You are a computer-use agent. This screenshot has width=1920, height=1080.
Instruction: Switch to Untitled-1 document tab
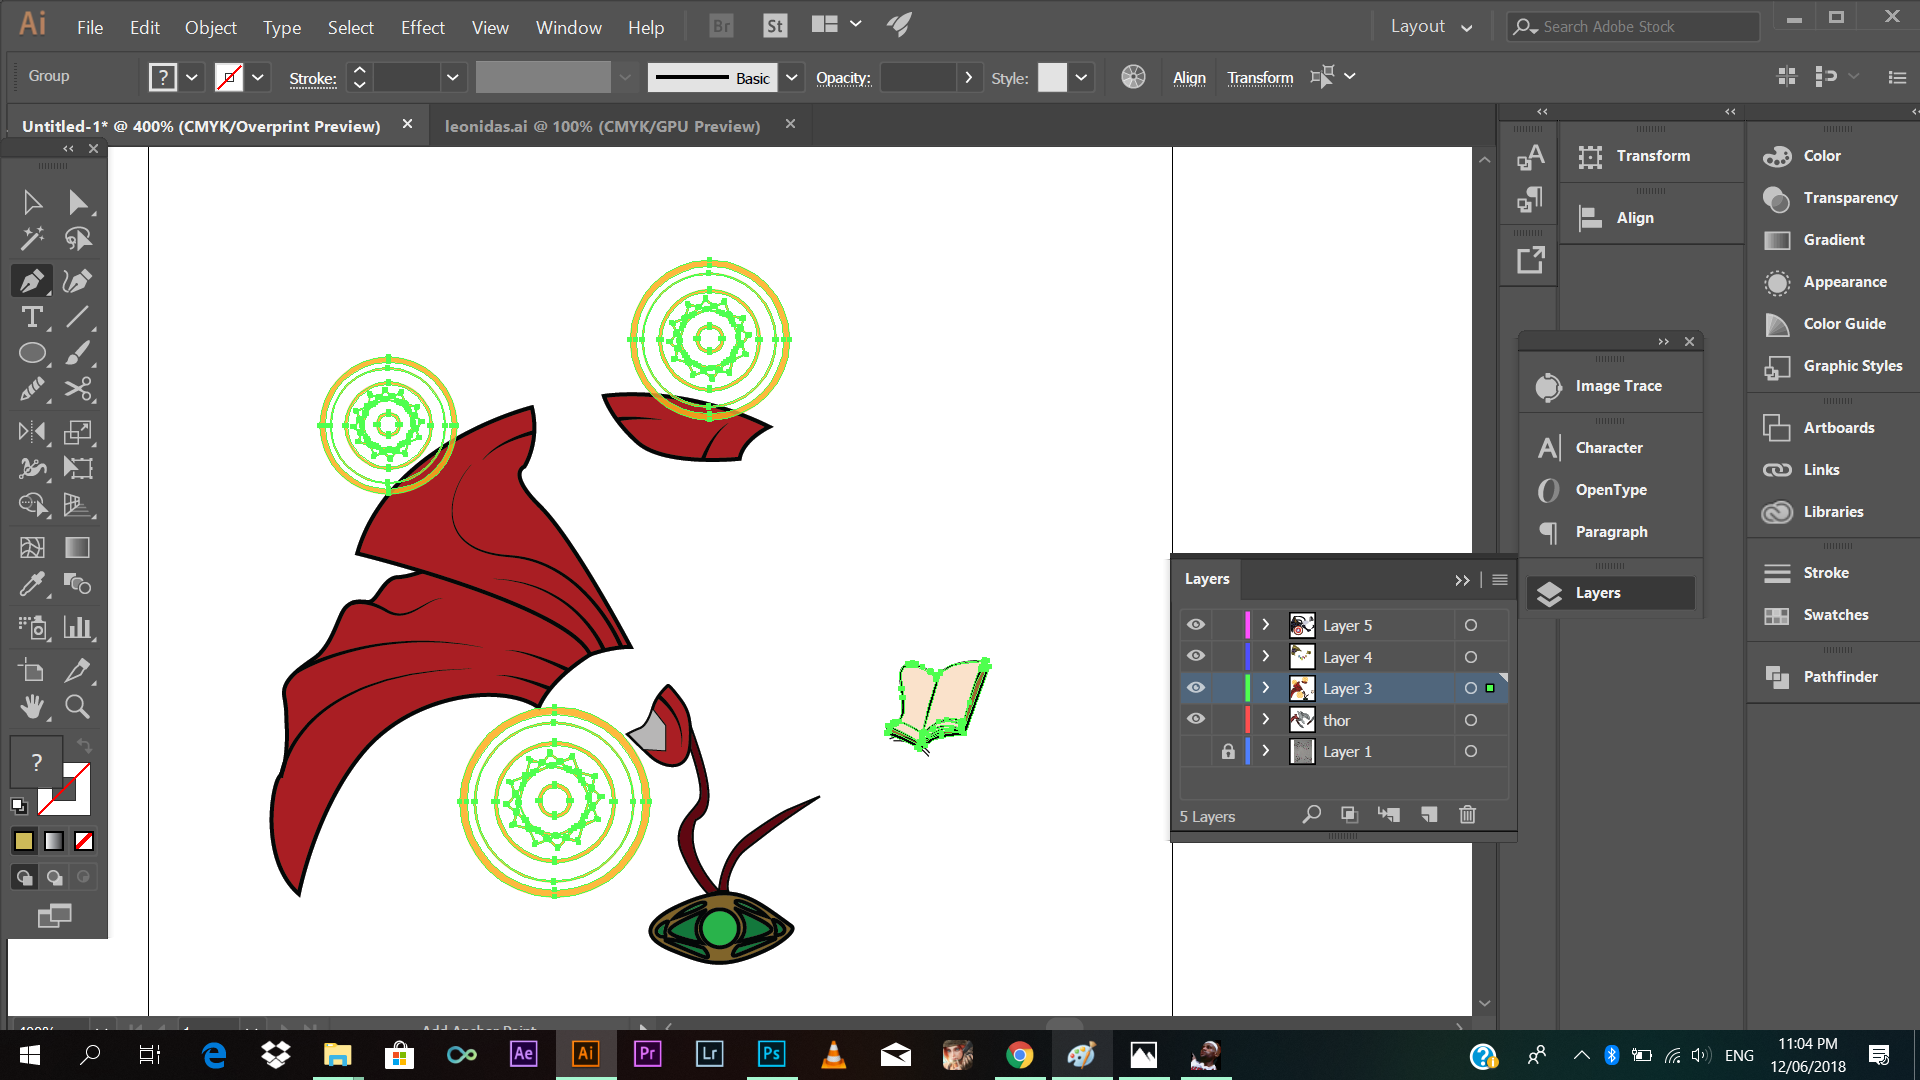(x=201, y=126)
